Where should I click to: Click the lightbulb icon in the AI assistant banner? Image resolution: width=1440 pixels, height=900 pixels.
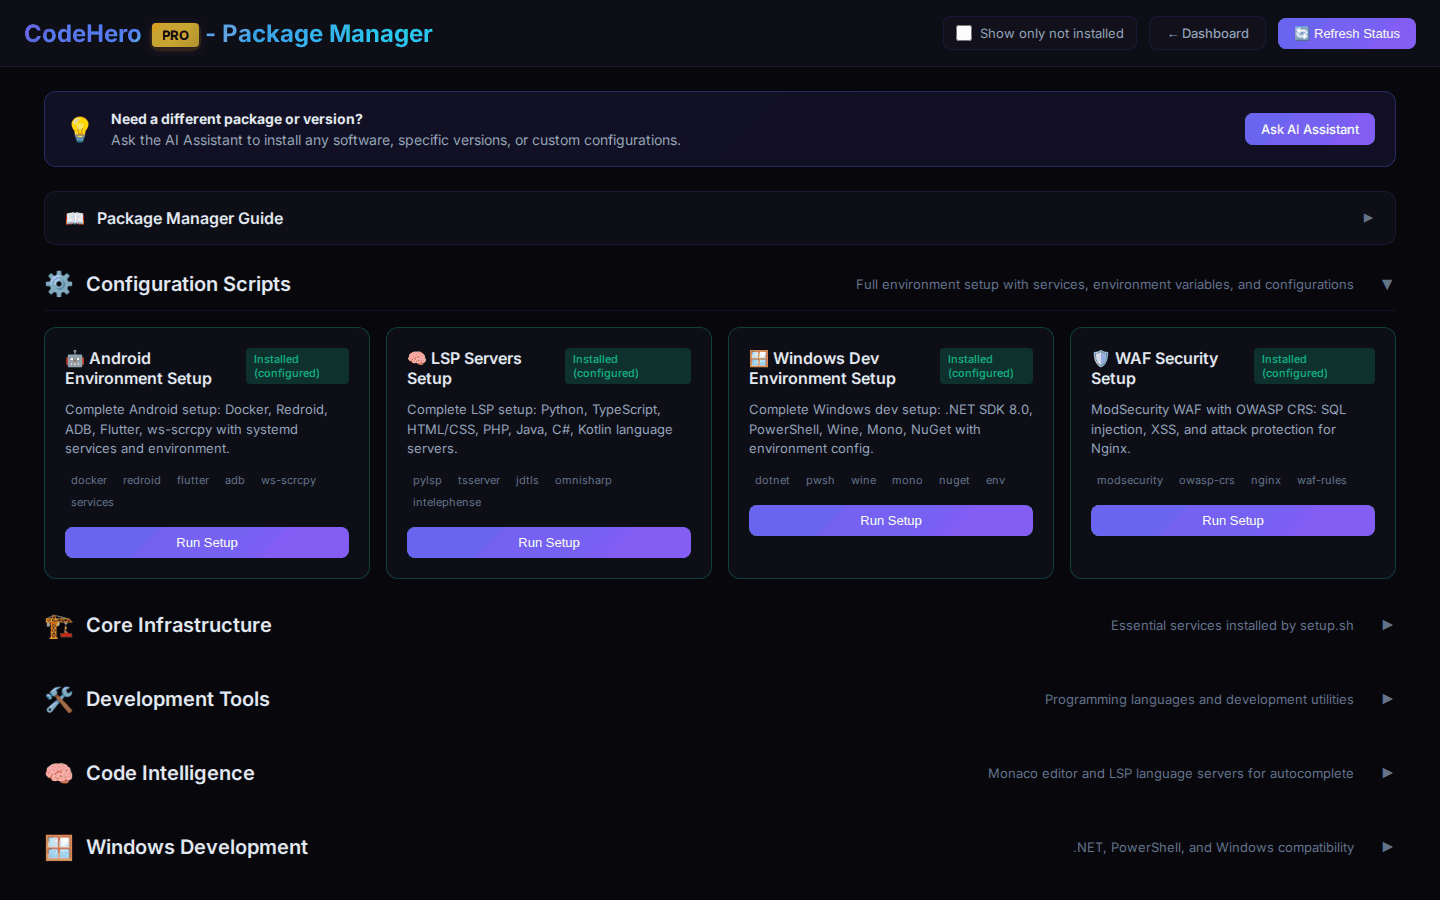click(79, 129)
